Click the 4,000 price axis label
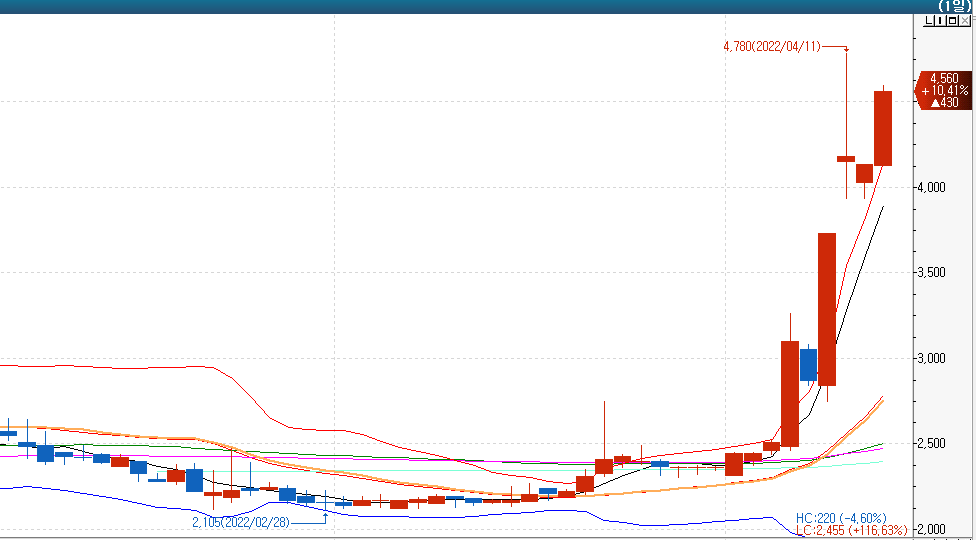The image size is (976, 540). [x=934, y=187]
